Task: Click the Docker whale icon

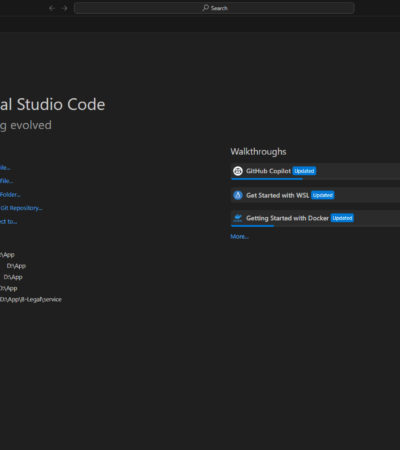Action: point(238,218)
